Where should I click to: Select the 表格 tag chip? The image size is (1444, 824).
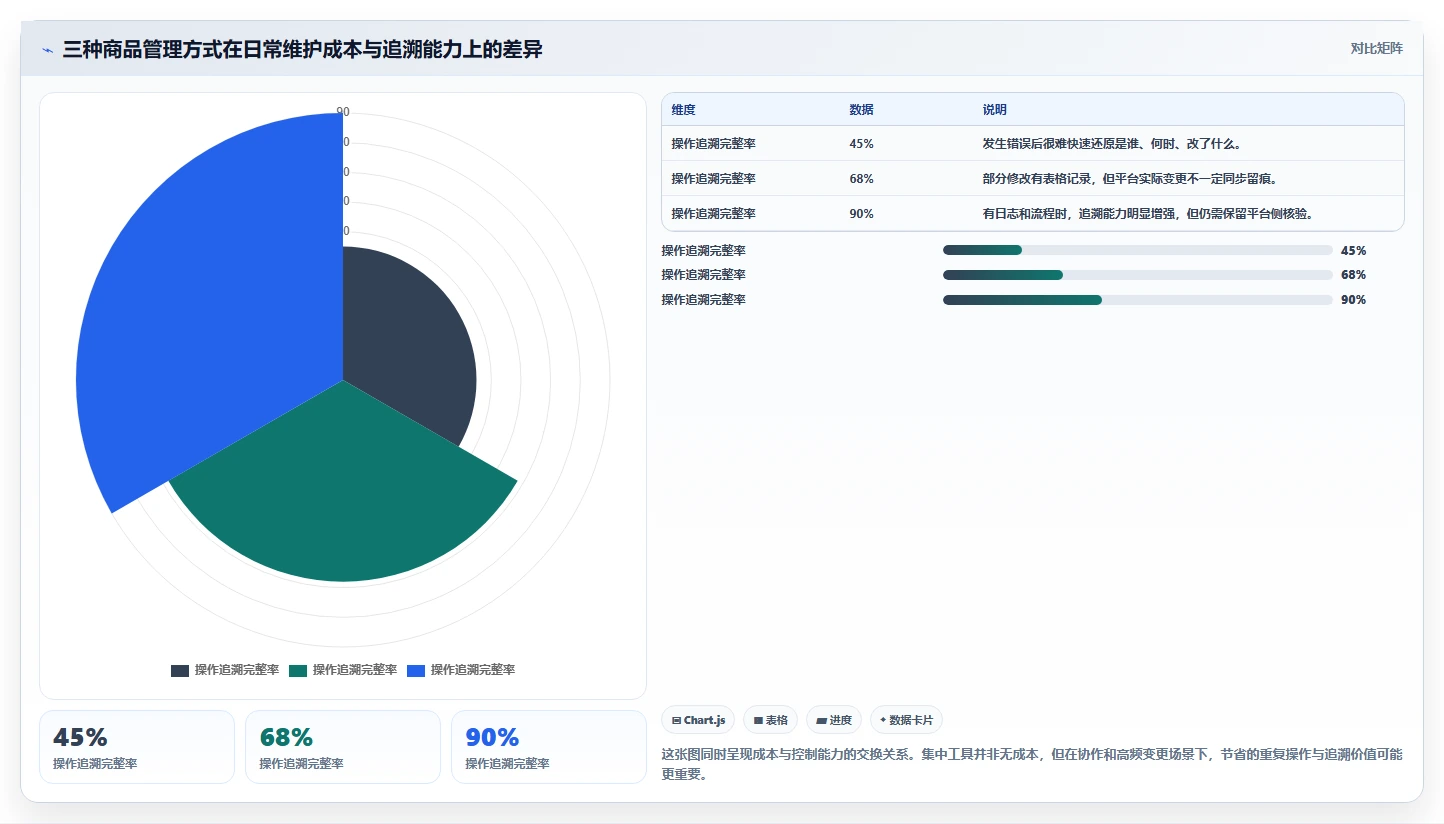pyautogui.click(x=770, y=720)
